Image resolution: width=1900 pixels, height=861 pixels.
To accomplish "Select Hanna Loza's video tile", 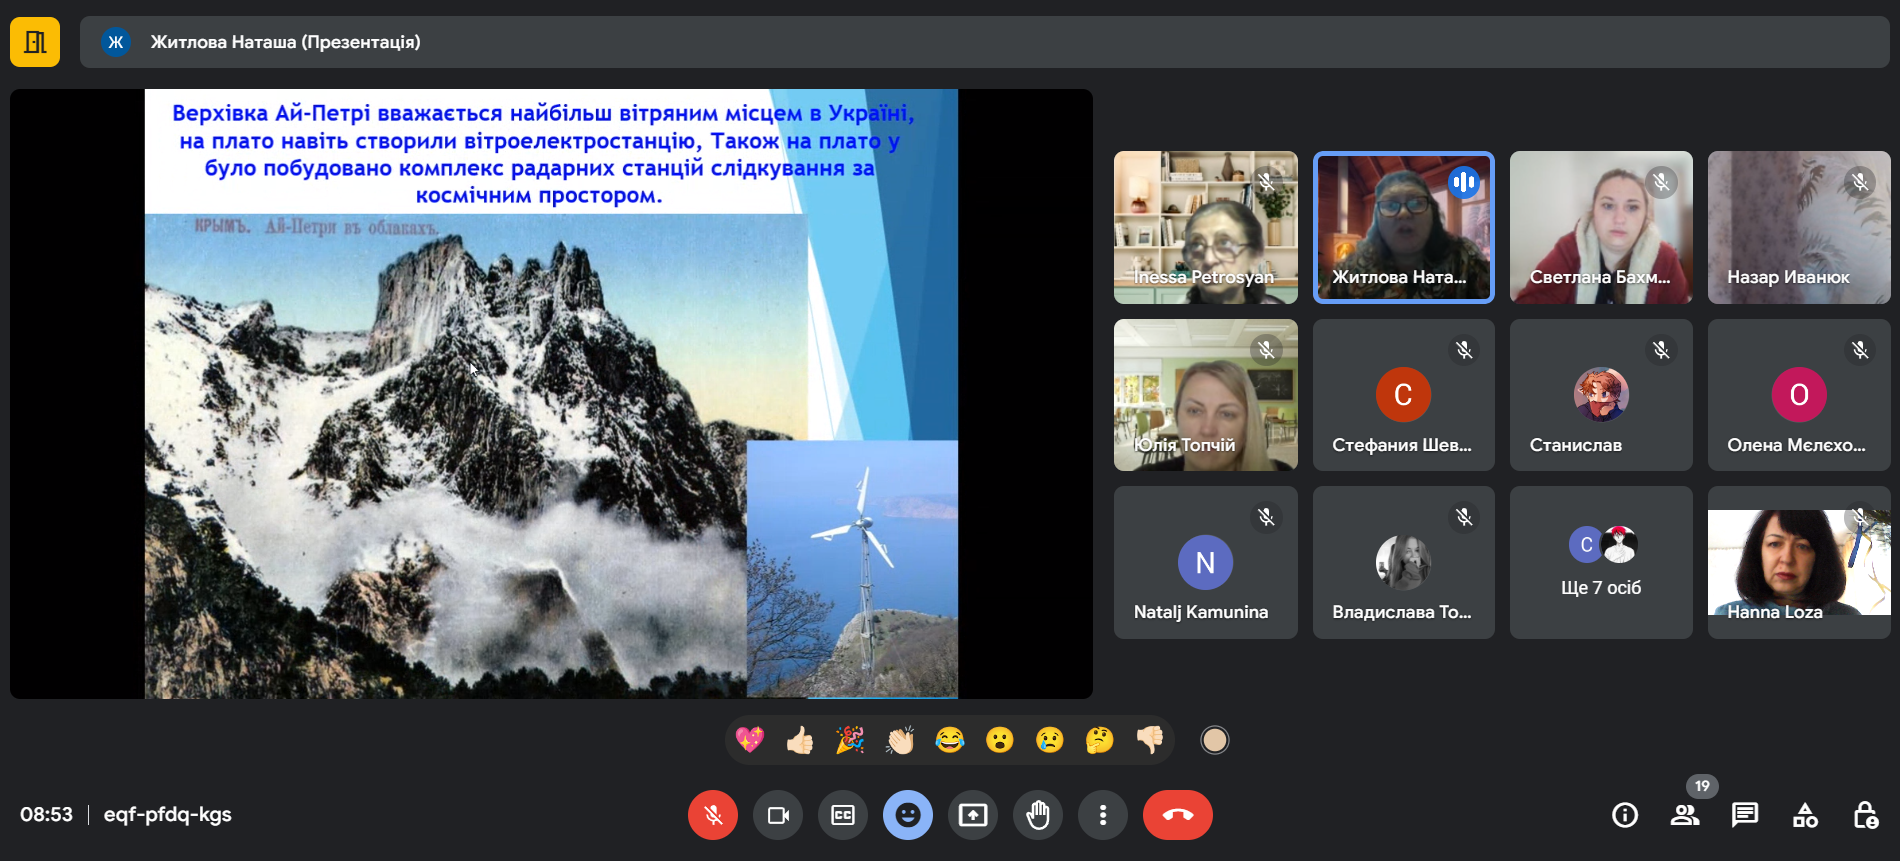I will click(1798, 563).
